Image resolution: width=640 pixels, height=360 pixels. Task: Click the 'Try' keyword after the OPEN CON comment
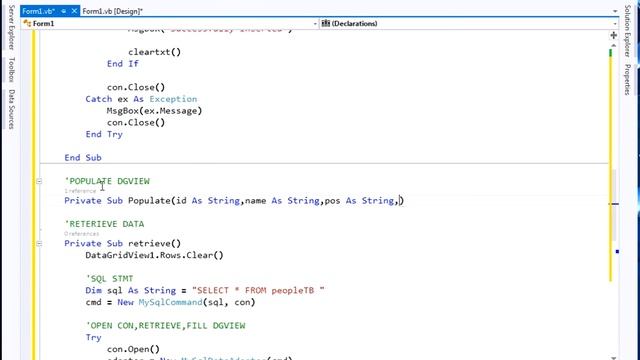click(x=93, y=338)
